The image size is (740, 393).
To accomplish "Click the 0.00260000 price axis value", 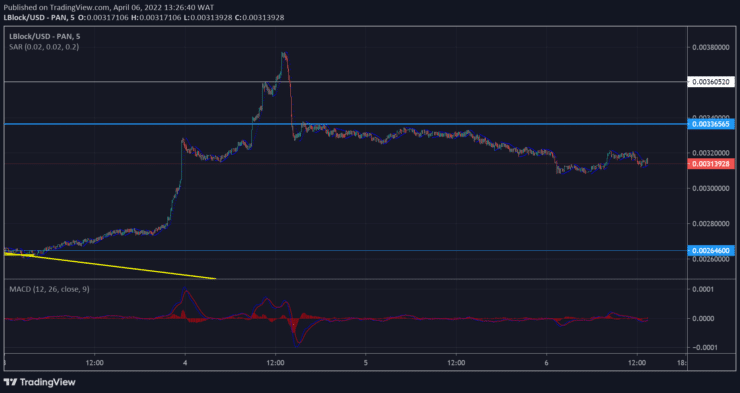I will click(x=711, y=259).
